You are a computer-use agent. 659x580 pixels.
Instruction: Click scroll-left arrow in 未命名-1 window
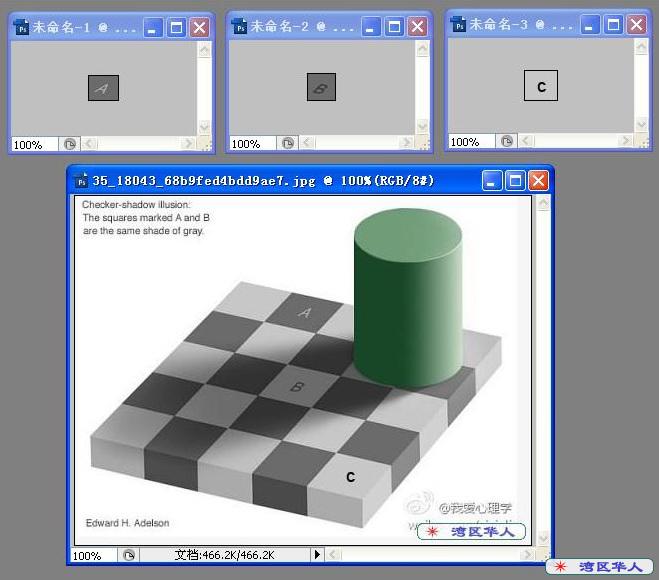click(x=89, y=144)
